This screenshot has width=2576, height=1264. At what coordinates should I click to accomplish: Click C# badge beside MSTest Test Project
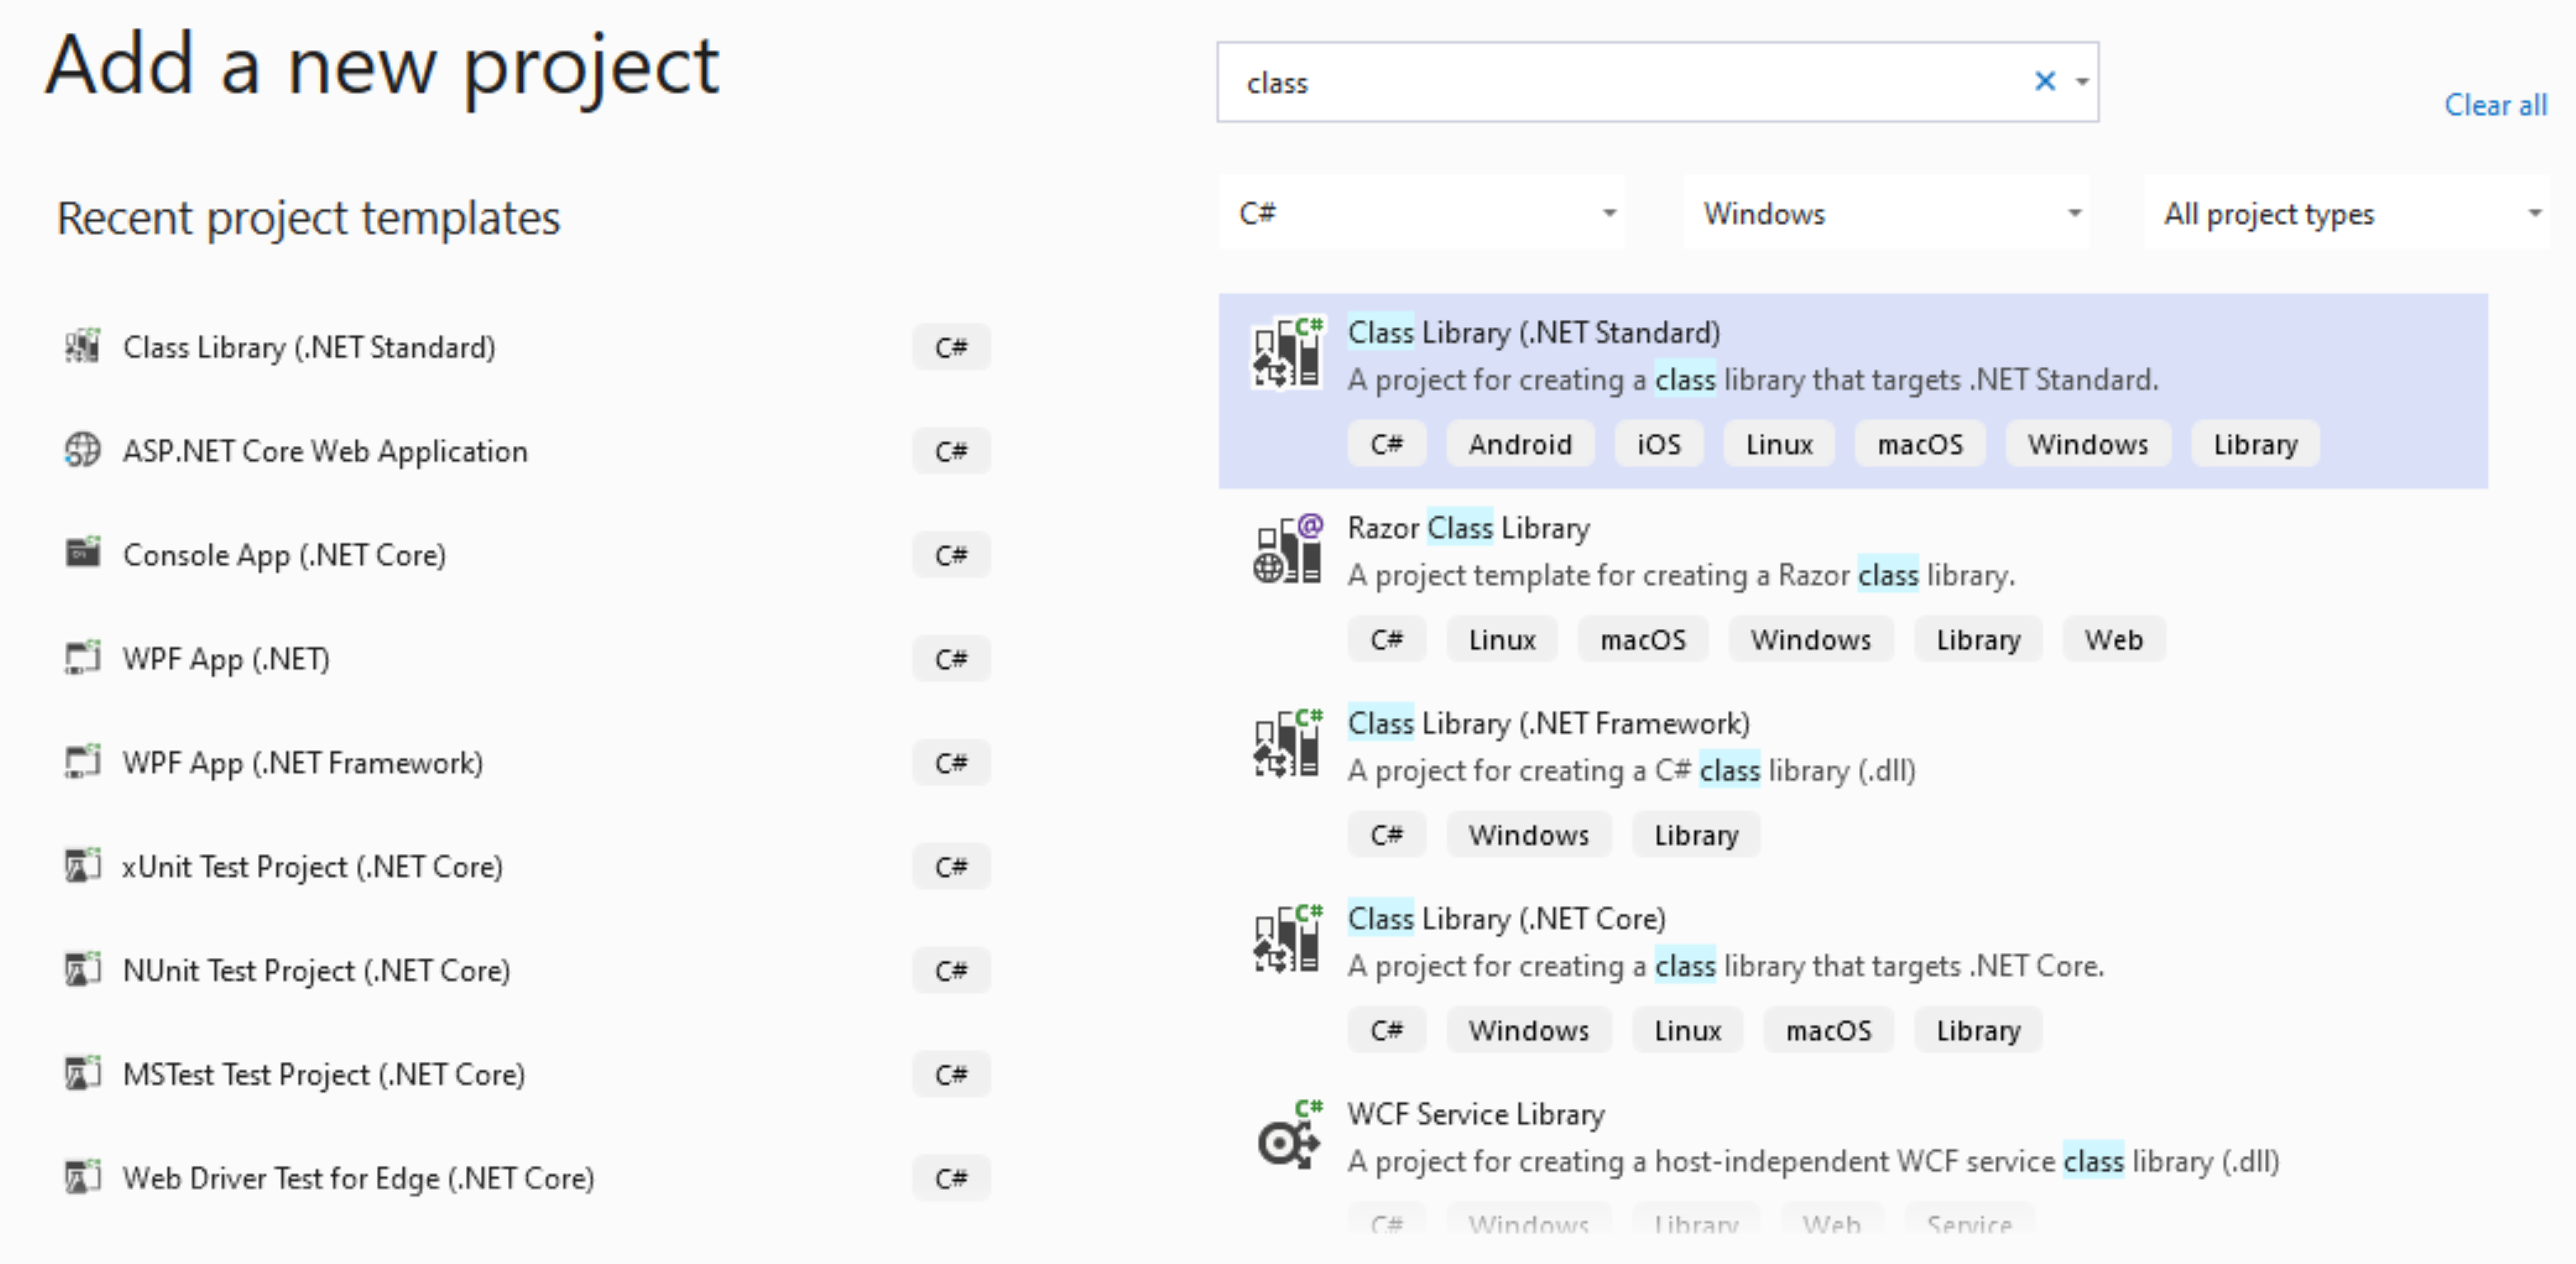pyautogui.click(x=951, y=1075)
